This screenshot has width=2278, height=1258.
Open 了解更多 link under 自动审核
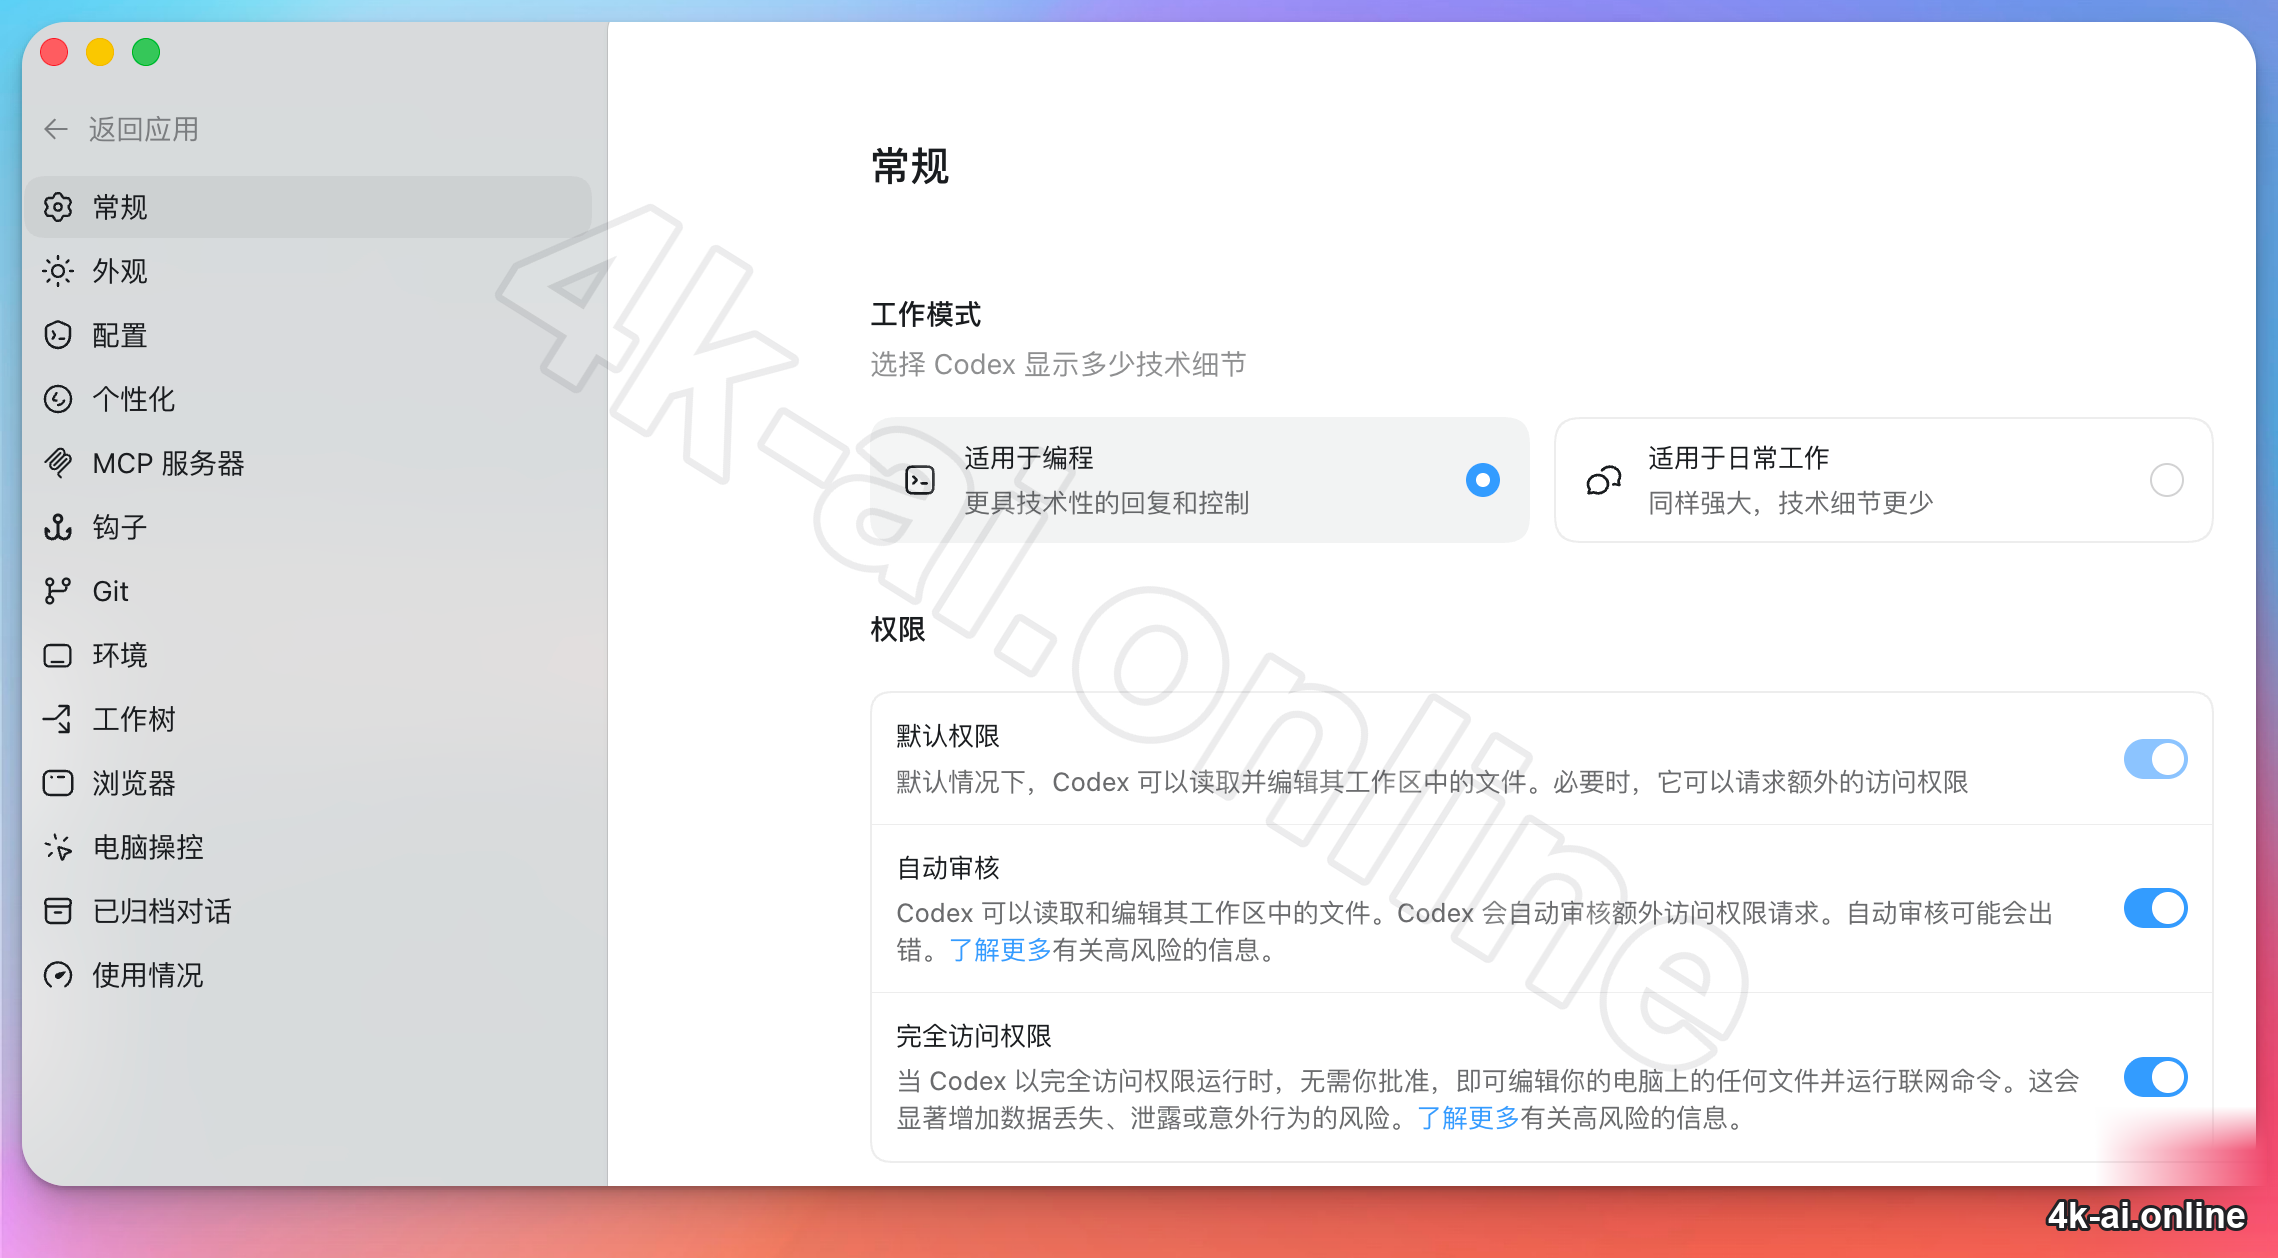point(1000,950)
